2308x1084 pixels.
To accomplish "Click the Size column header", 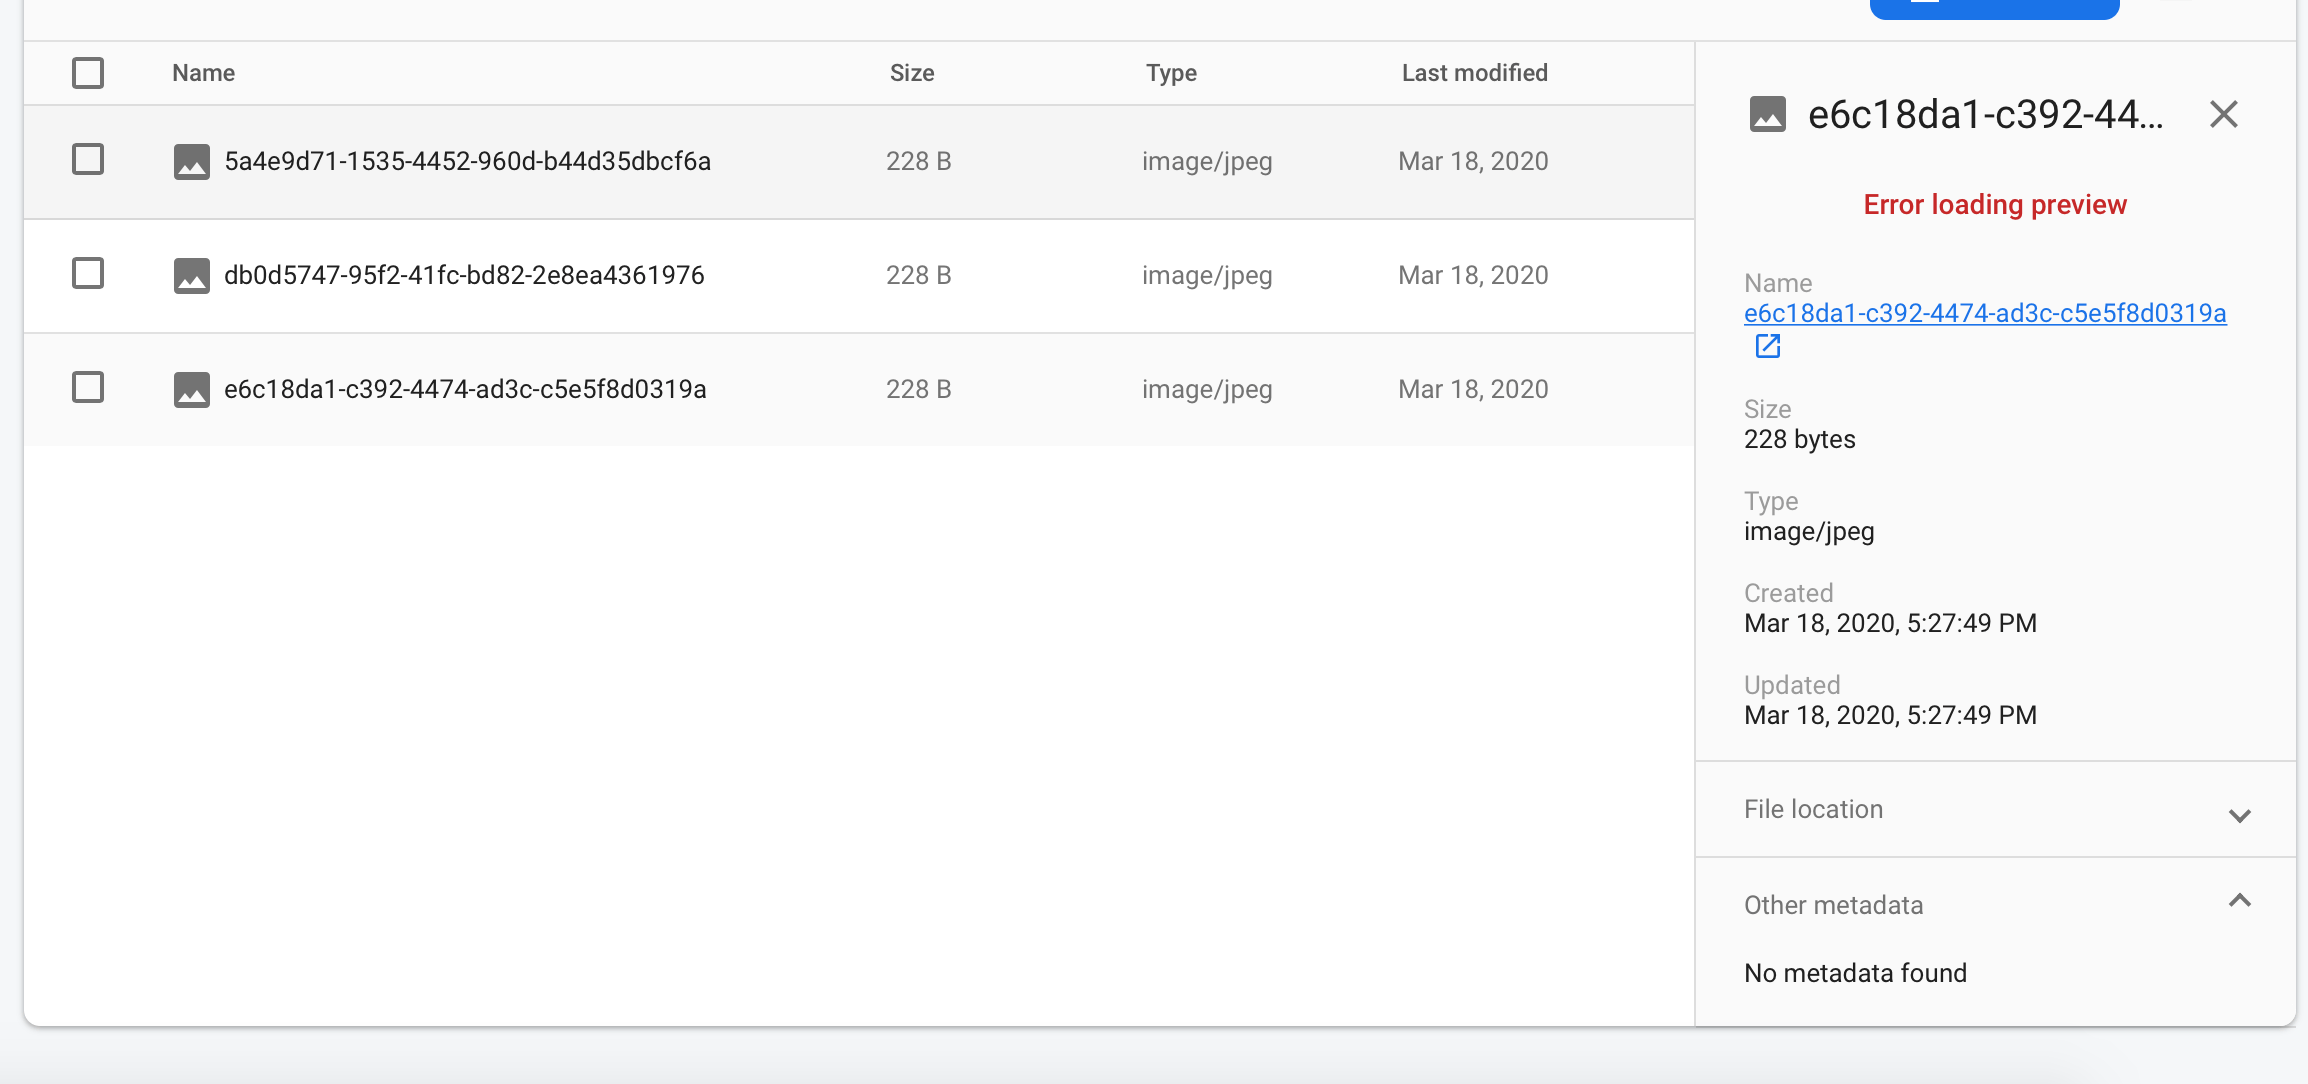I will (912, 72).
